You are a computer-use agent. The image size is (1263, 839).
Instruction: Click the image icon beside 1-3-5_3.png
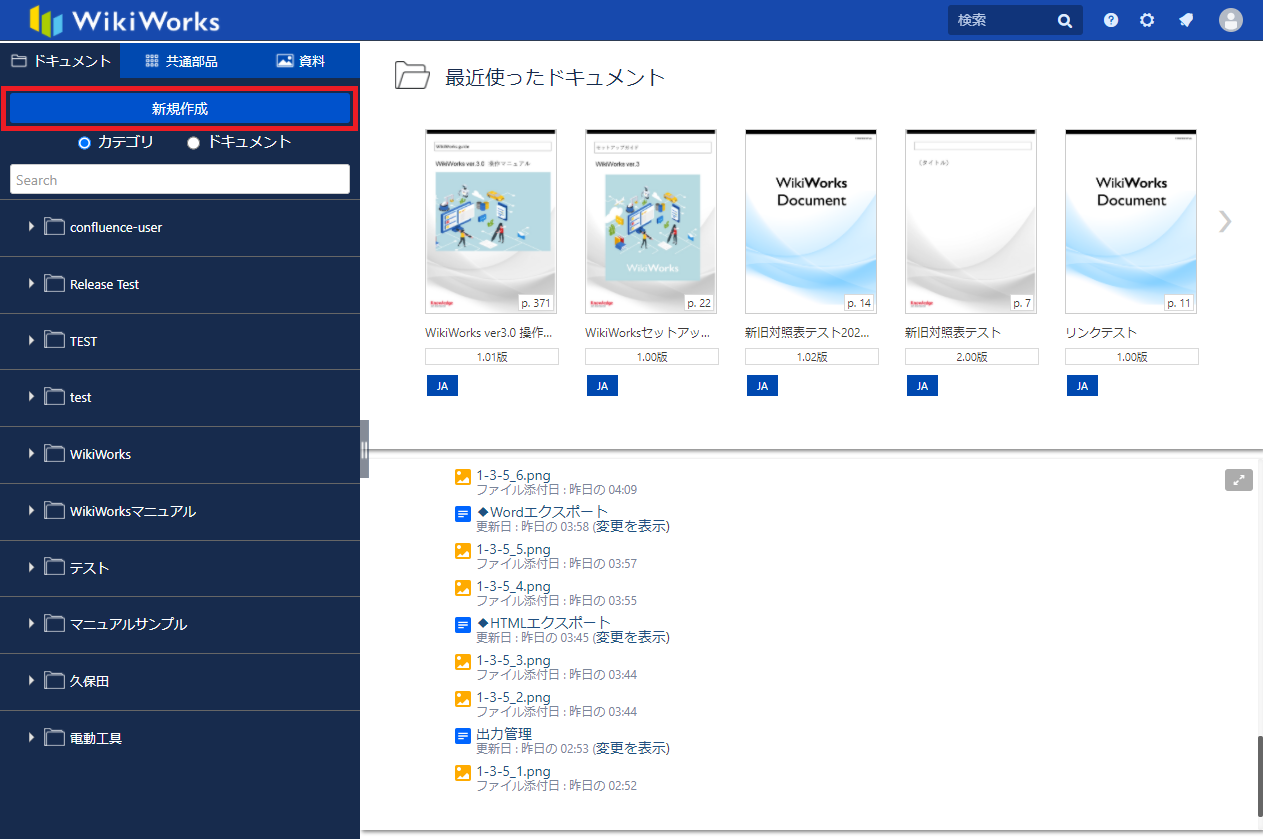click(x=463, y=662)
